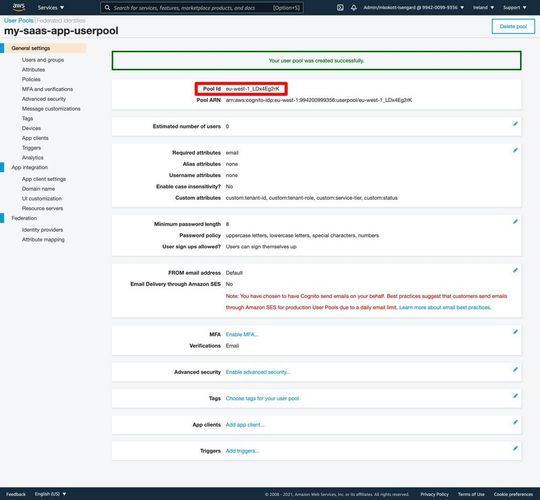Click the custom attributes value list

[x=311, y=198]
